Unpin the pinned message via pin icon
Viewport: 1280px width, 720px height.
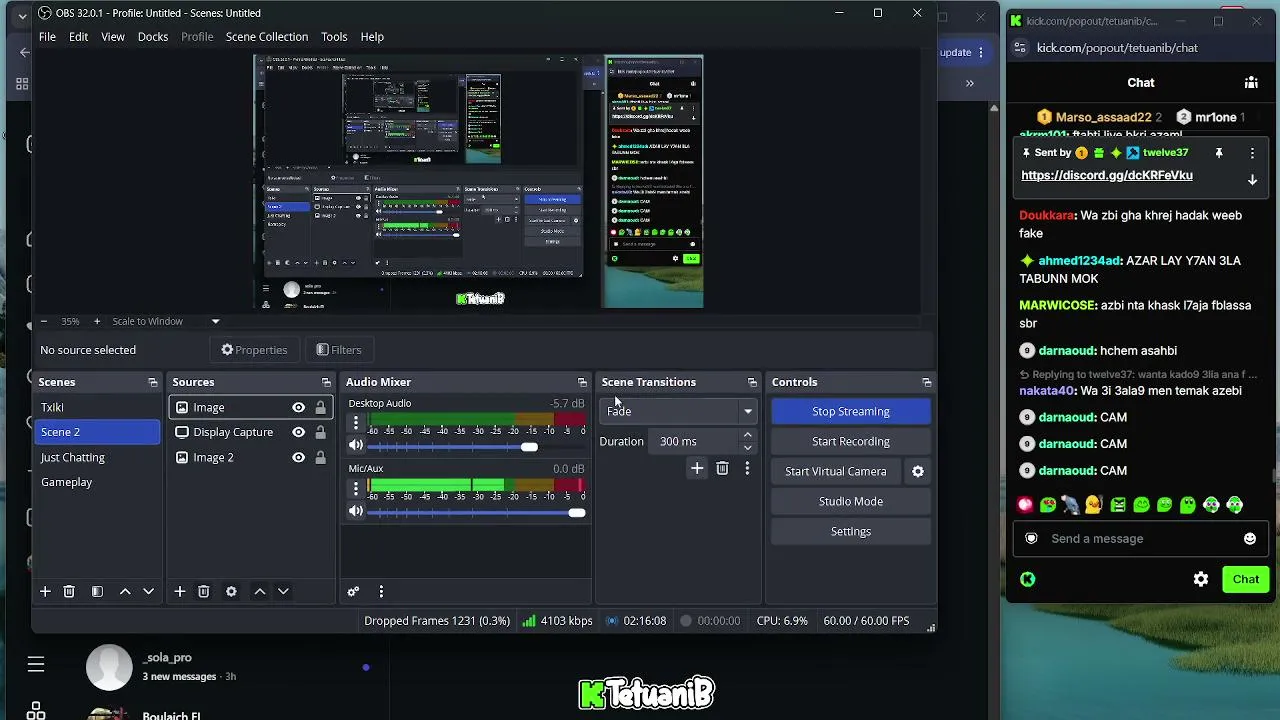click(x=1219, y=153)
